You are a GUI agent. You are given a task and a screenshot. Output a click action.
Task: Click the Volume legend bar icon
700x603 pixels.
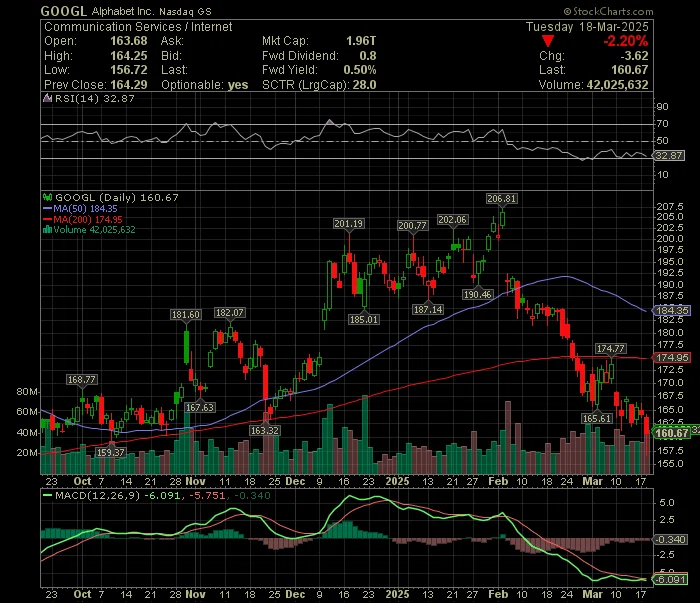tap(47, 230)
